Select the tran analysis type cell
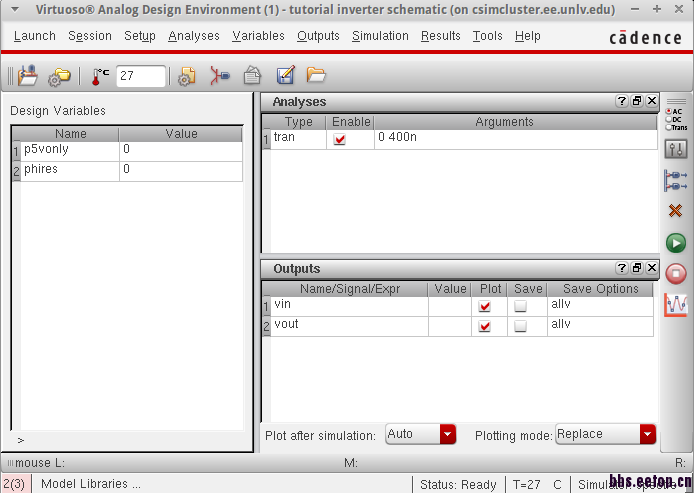The width and height of the screenshot is (694, 493). [298, 139]
